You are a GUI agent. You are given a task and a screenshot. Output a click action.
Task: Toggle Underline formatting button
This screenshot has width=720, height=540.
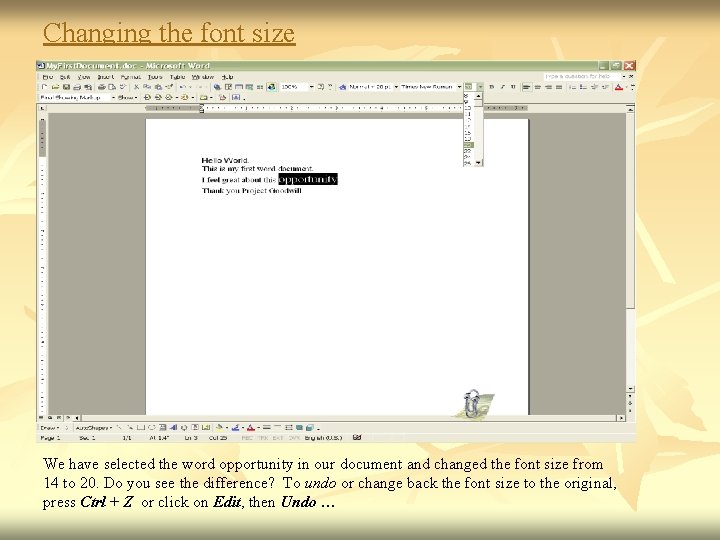click(x=513, y=87)
